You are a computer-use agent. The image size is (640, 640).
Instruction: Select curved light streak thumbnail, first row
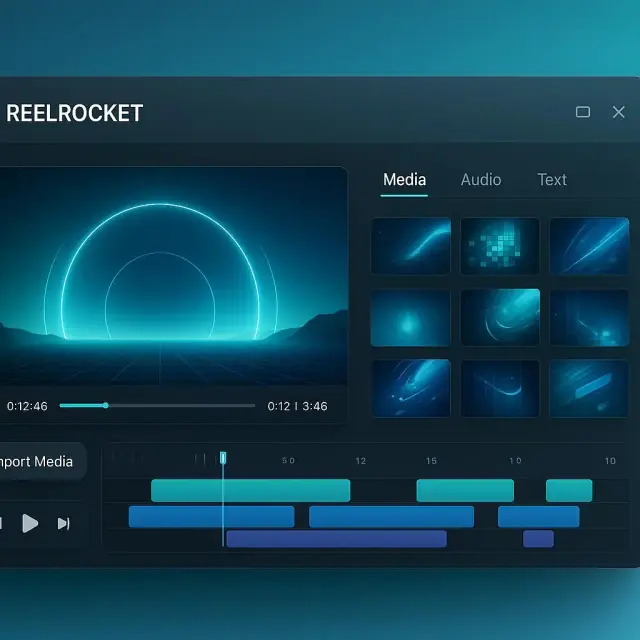[x=411, y=246]
